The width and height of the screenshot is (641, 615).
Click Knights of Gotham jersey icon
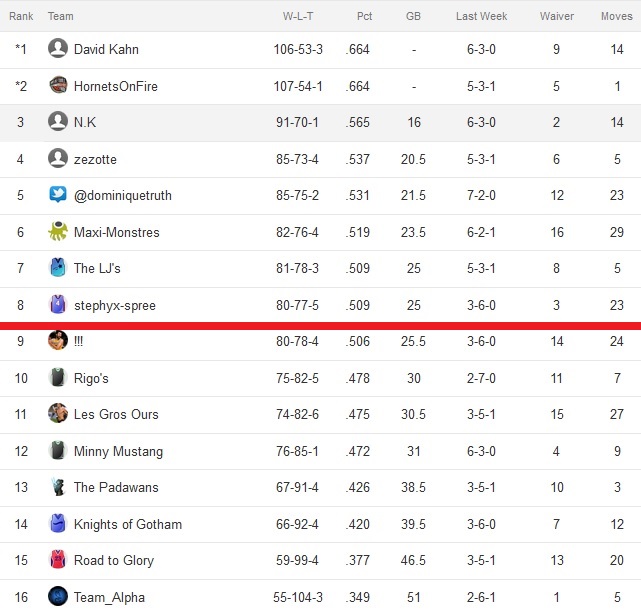click(58, 523)
